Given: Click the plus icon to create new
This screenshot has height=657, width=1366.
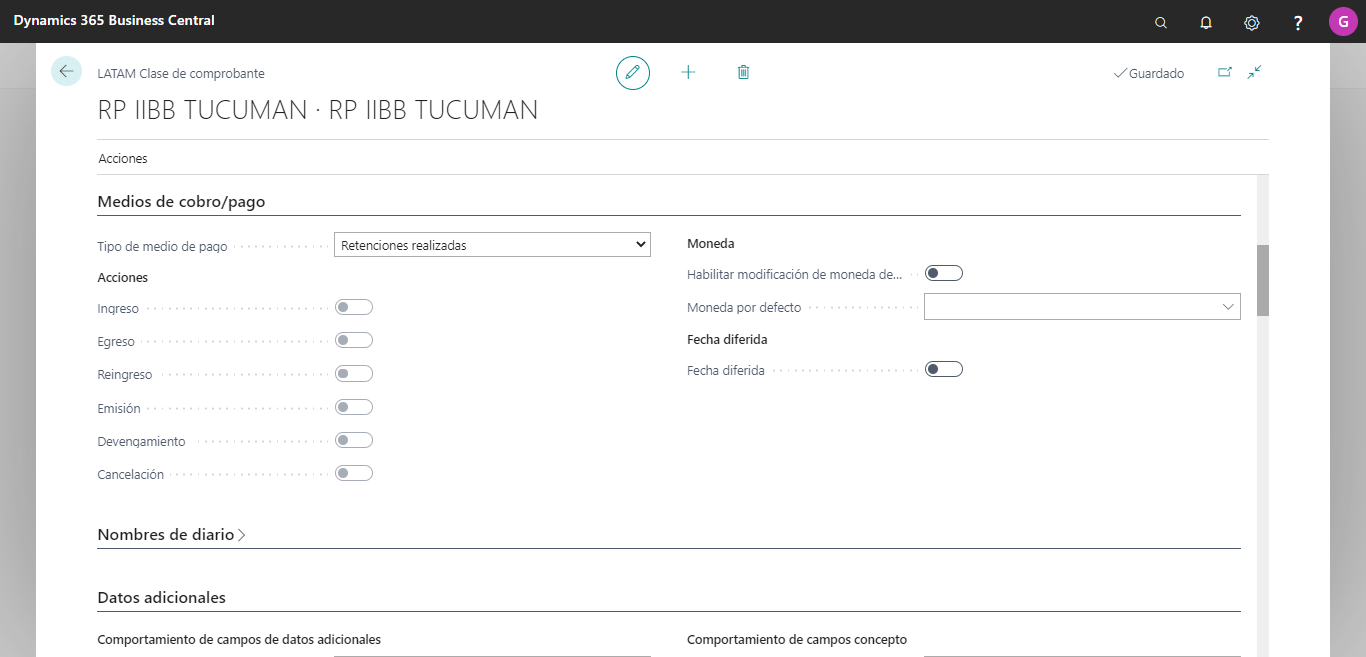Looking at the screenshot, I should [x=688, y=72].
